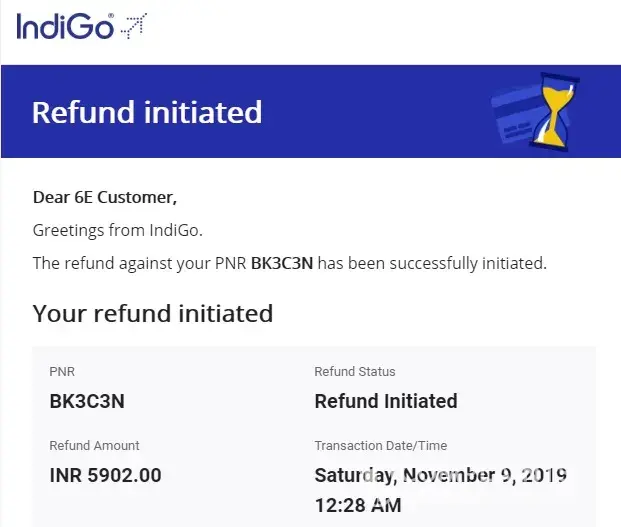Click the airplane icon beside IndiGo
The image size is (621, 527).
tap(133, 27)
